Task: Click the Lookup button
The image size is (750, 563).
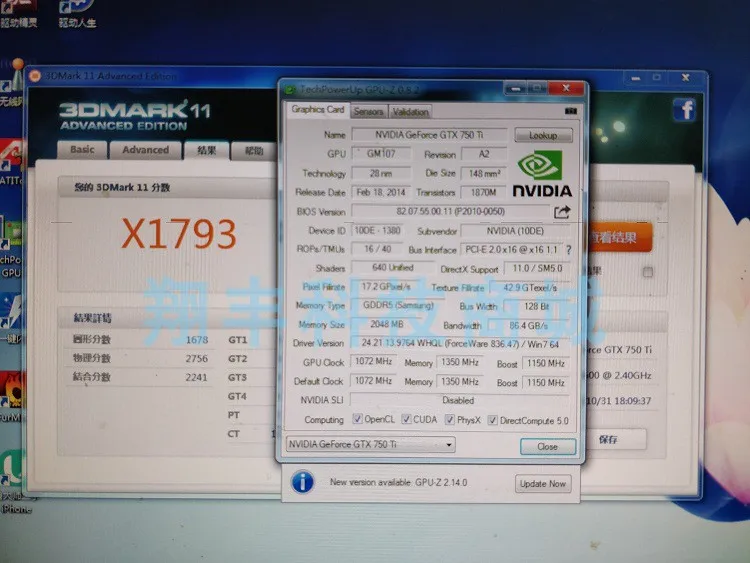Action: pos(543,135)
